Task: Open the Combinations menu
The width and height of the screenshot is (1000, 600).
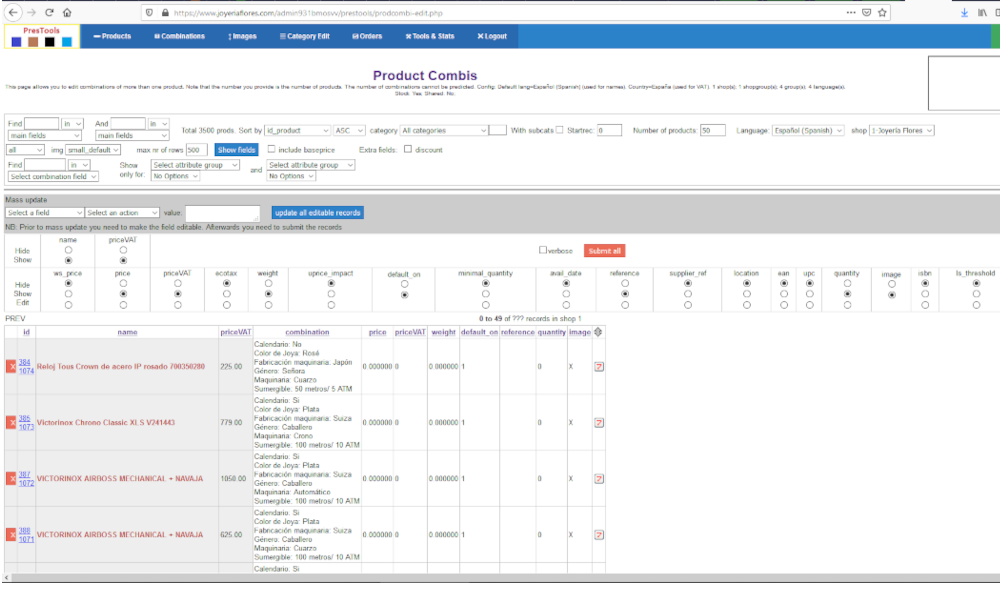Action: click(179, 36)
